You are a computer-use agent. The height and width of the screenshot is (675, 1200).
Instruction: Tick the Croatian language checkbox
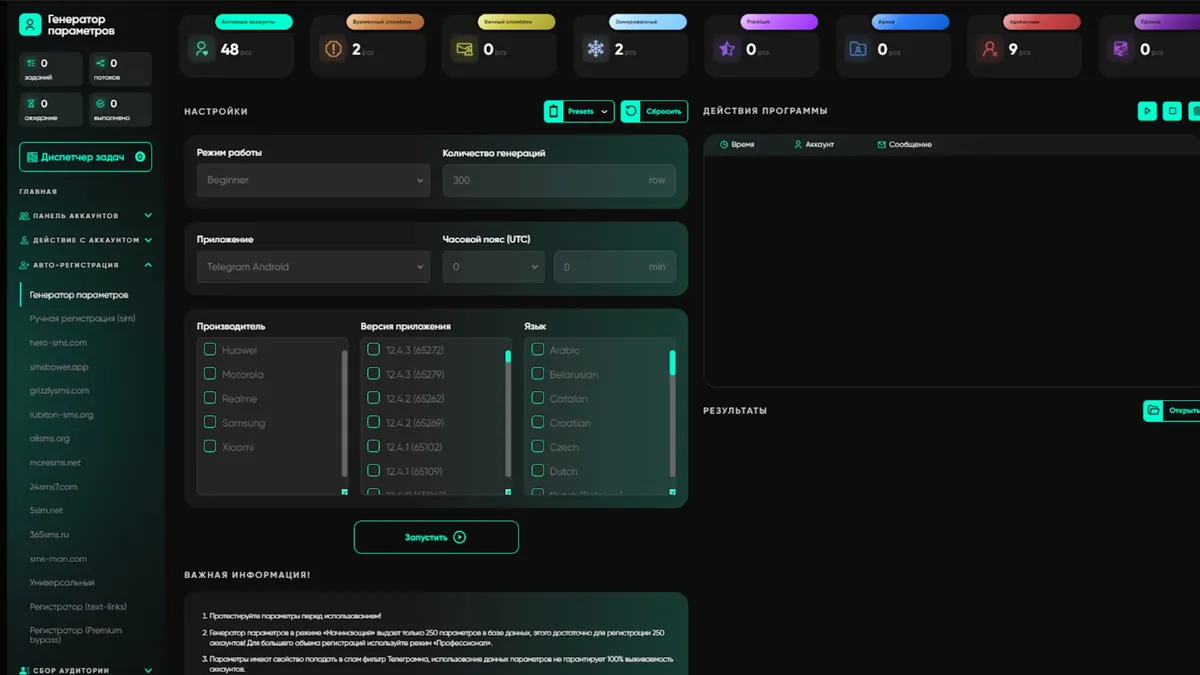click(x=538, y=422)
